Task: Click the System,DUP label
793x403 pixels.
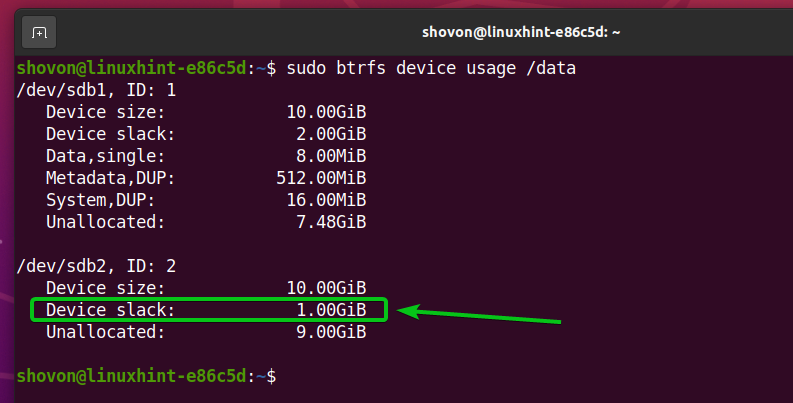Action: point(101,200)
